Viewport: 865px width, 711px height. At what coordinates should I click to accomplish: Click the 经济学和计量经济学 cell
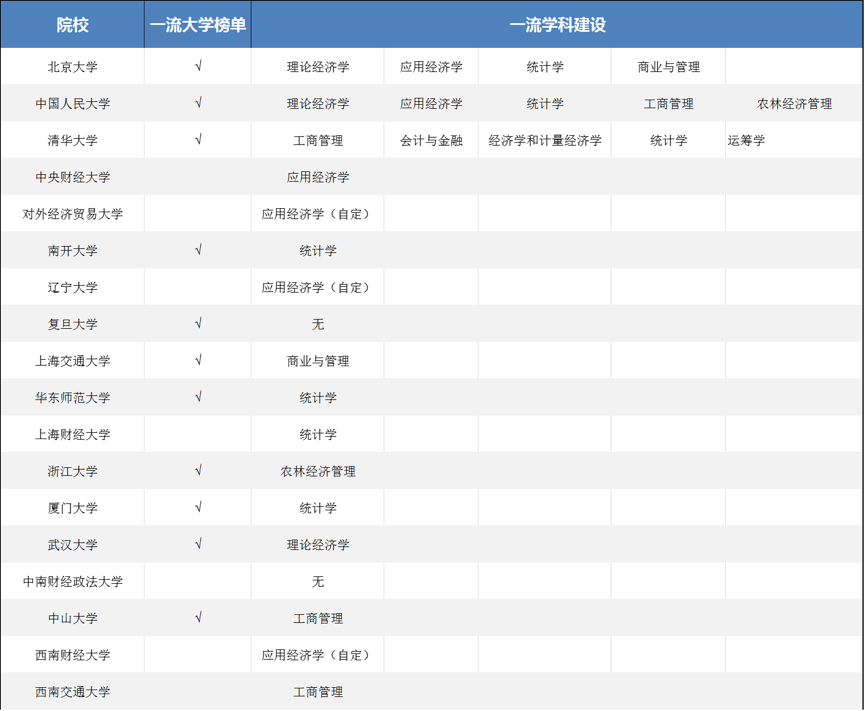point(544,140)
